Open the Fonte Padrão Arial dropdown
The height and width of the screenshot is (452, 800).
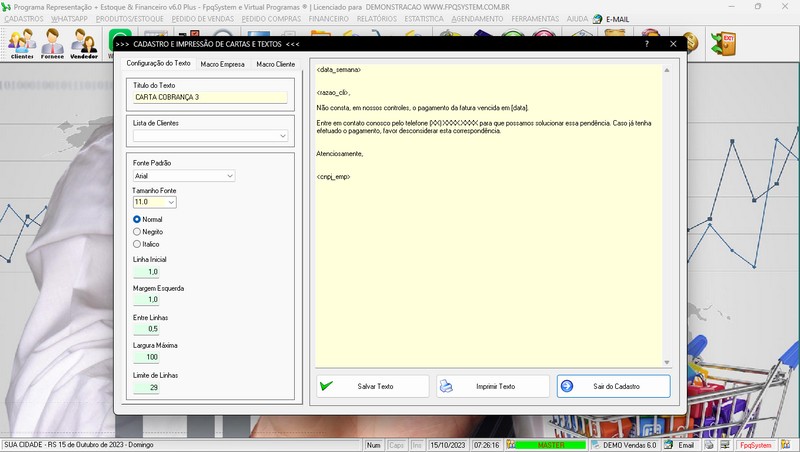tap(230, 176)
